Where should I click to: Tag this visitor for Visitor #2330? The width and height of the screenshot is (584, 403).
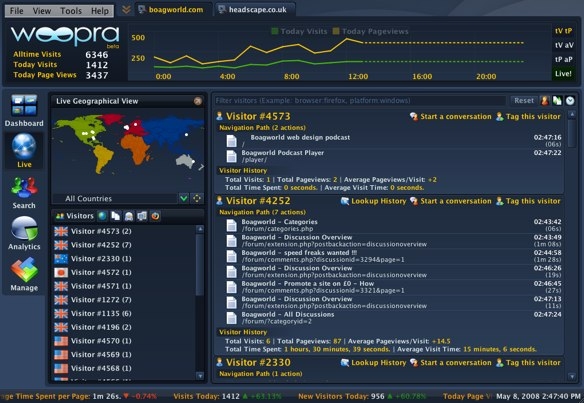[528, 363]
